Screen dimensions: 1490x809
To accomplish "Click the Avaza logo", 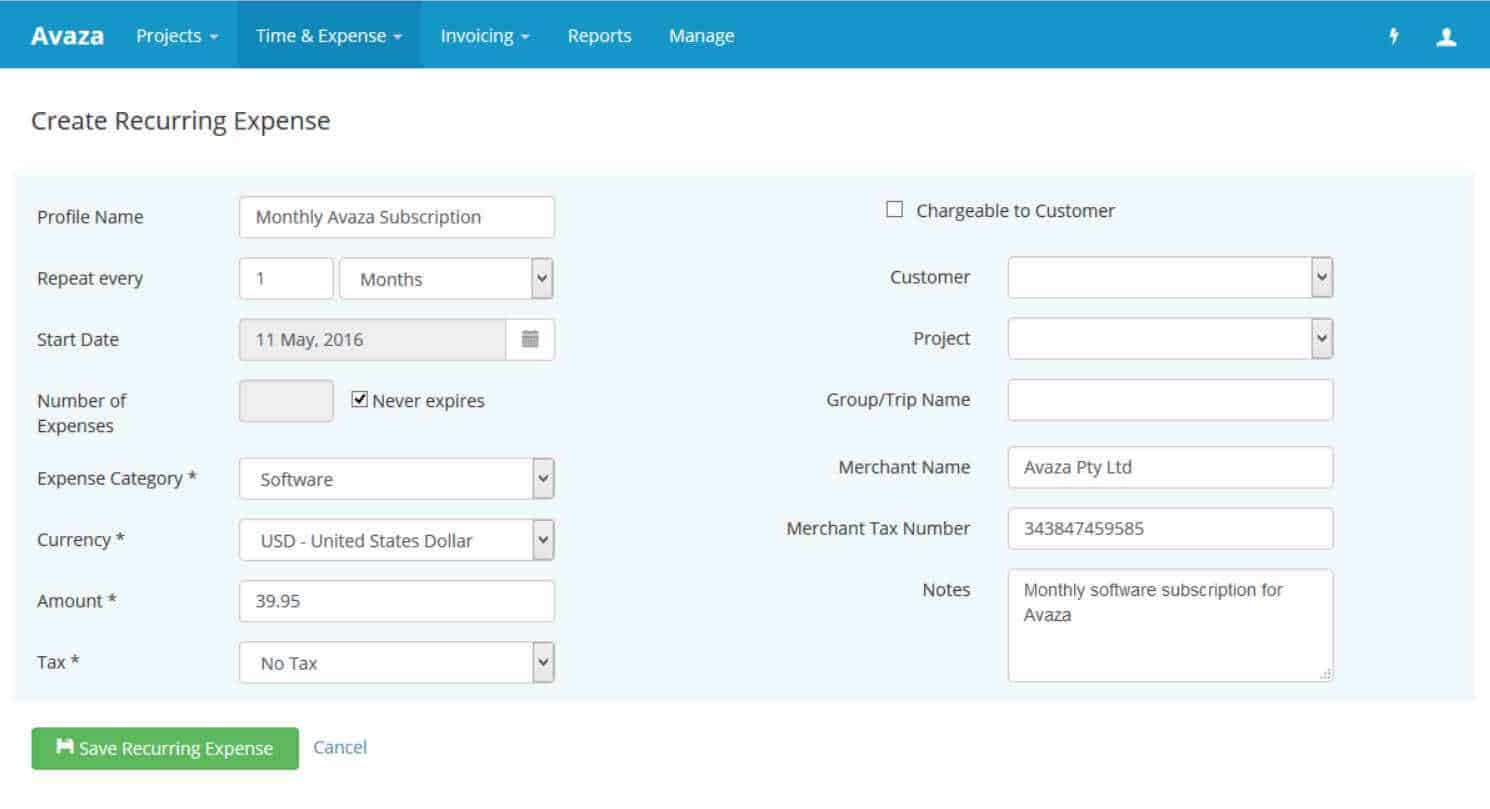I will (67, 36).
